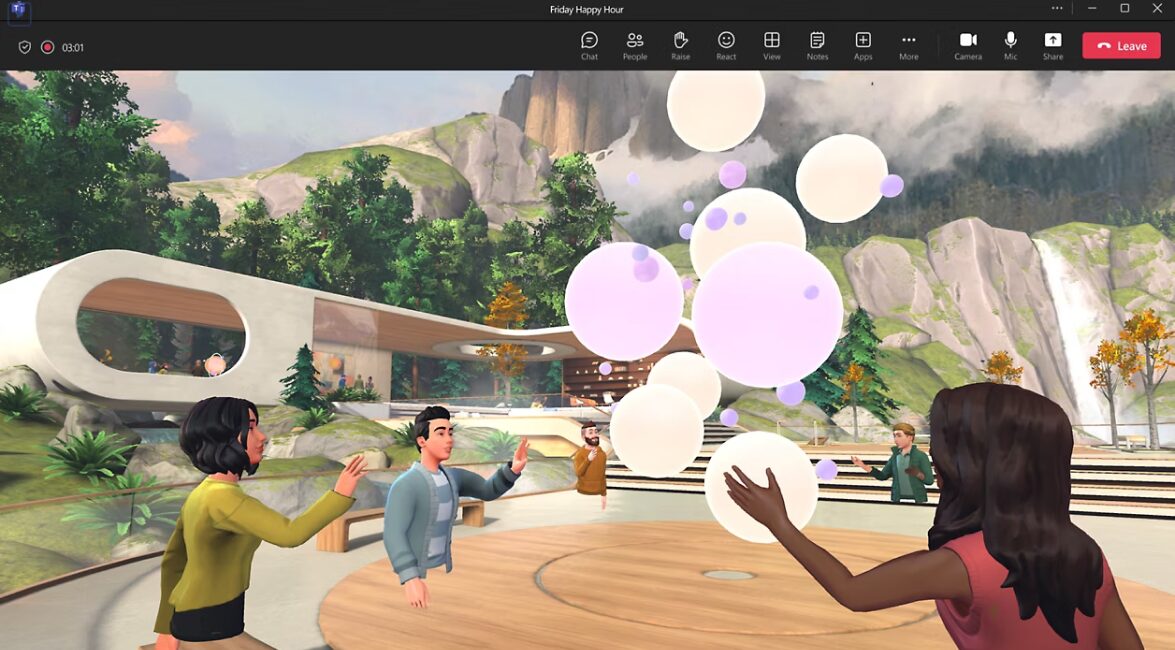Open the React emoji menu
1175x650 pixels.
pyautogui.click(x=726, y=46)
